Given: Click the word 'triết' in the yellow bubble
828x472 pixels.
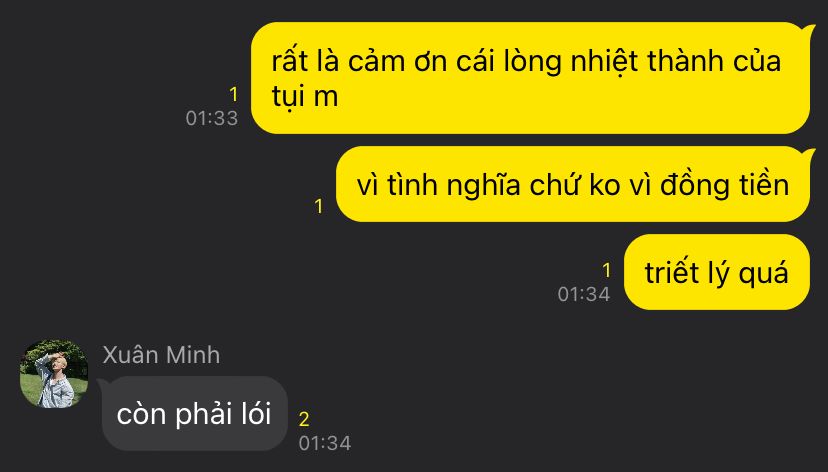Looking at the screenshot, I should [670, 272].
